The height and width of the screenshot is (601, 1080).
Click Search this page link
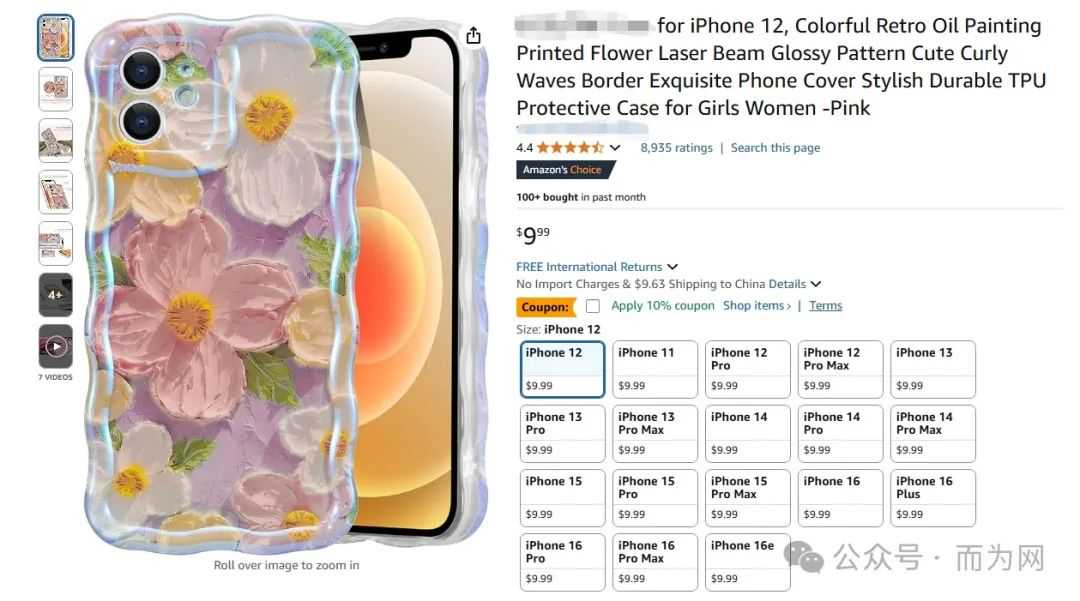[x=776, y=147]
